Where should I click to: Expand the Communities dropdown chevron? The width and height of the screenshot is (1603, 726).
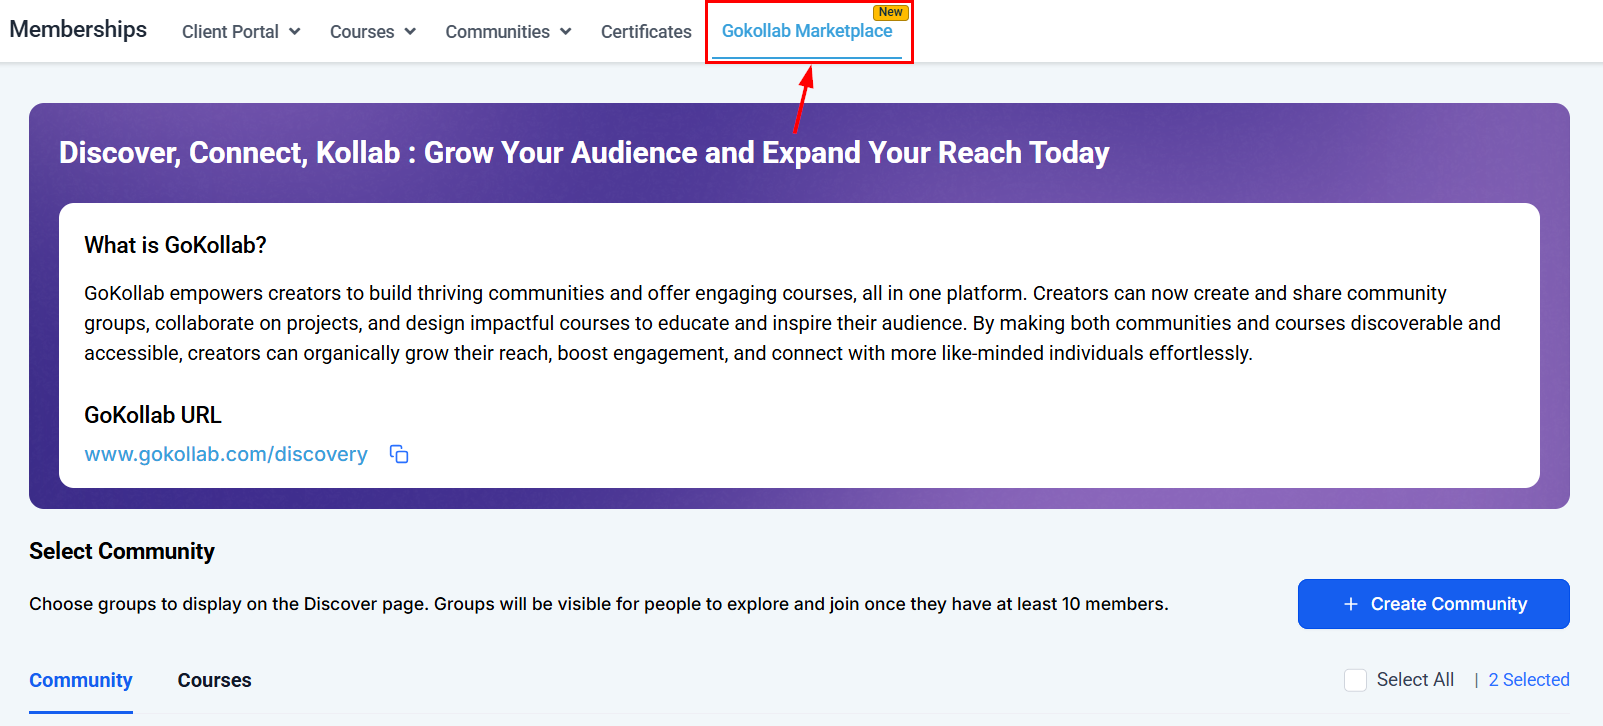(x=566, y=31)
